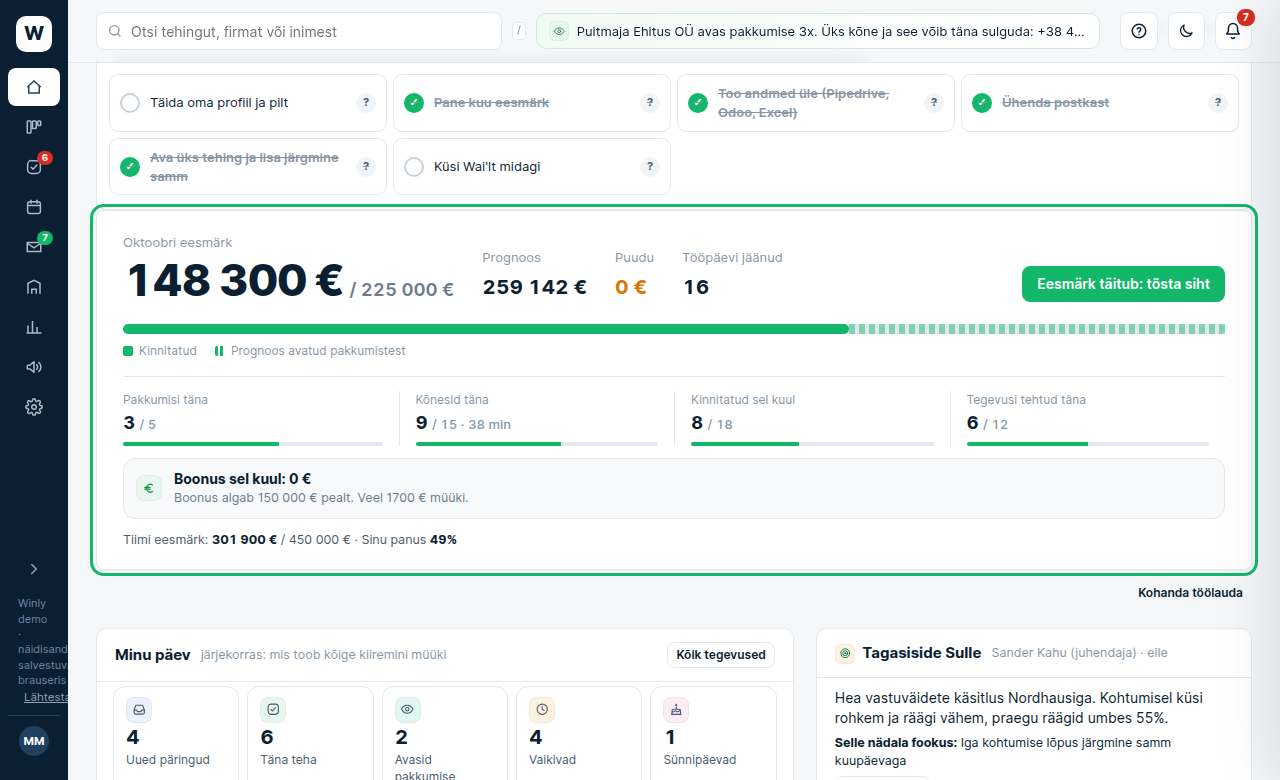Show help for 'Ava üks tehing' step

click(x=366, y=166)
